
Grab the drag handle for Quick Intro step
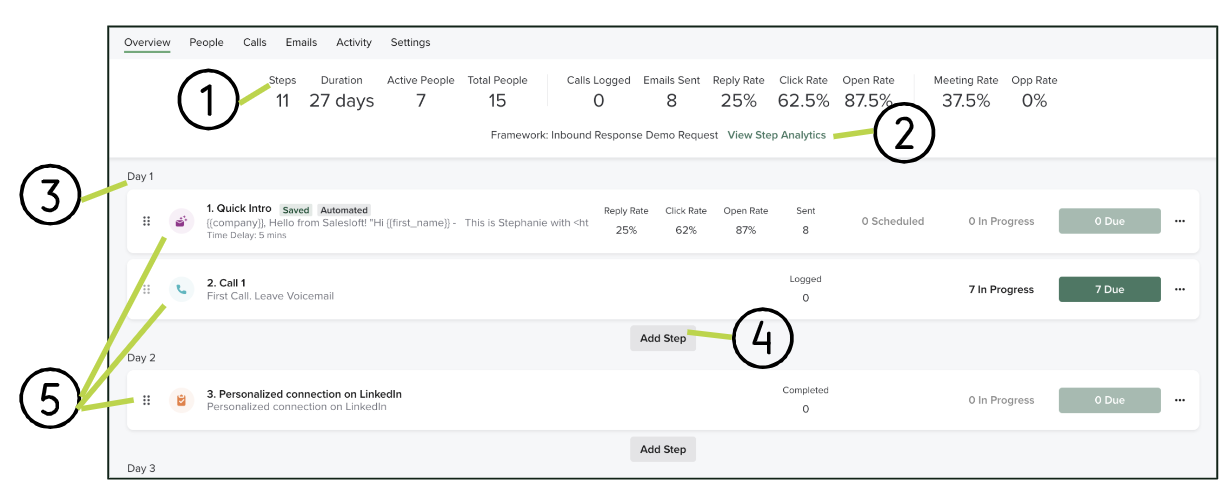[x=147, y=221]
